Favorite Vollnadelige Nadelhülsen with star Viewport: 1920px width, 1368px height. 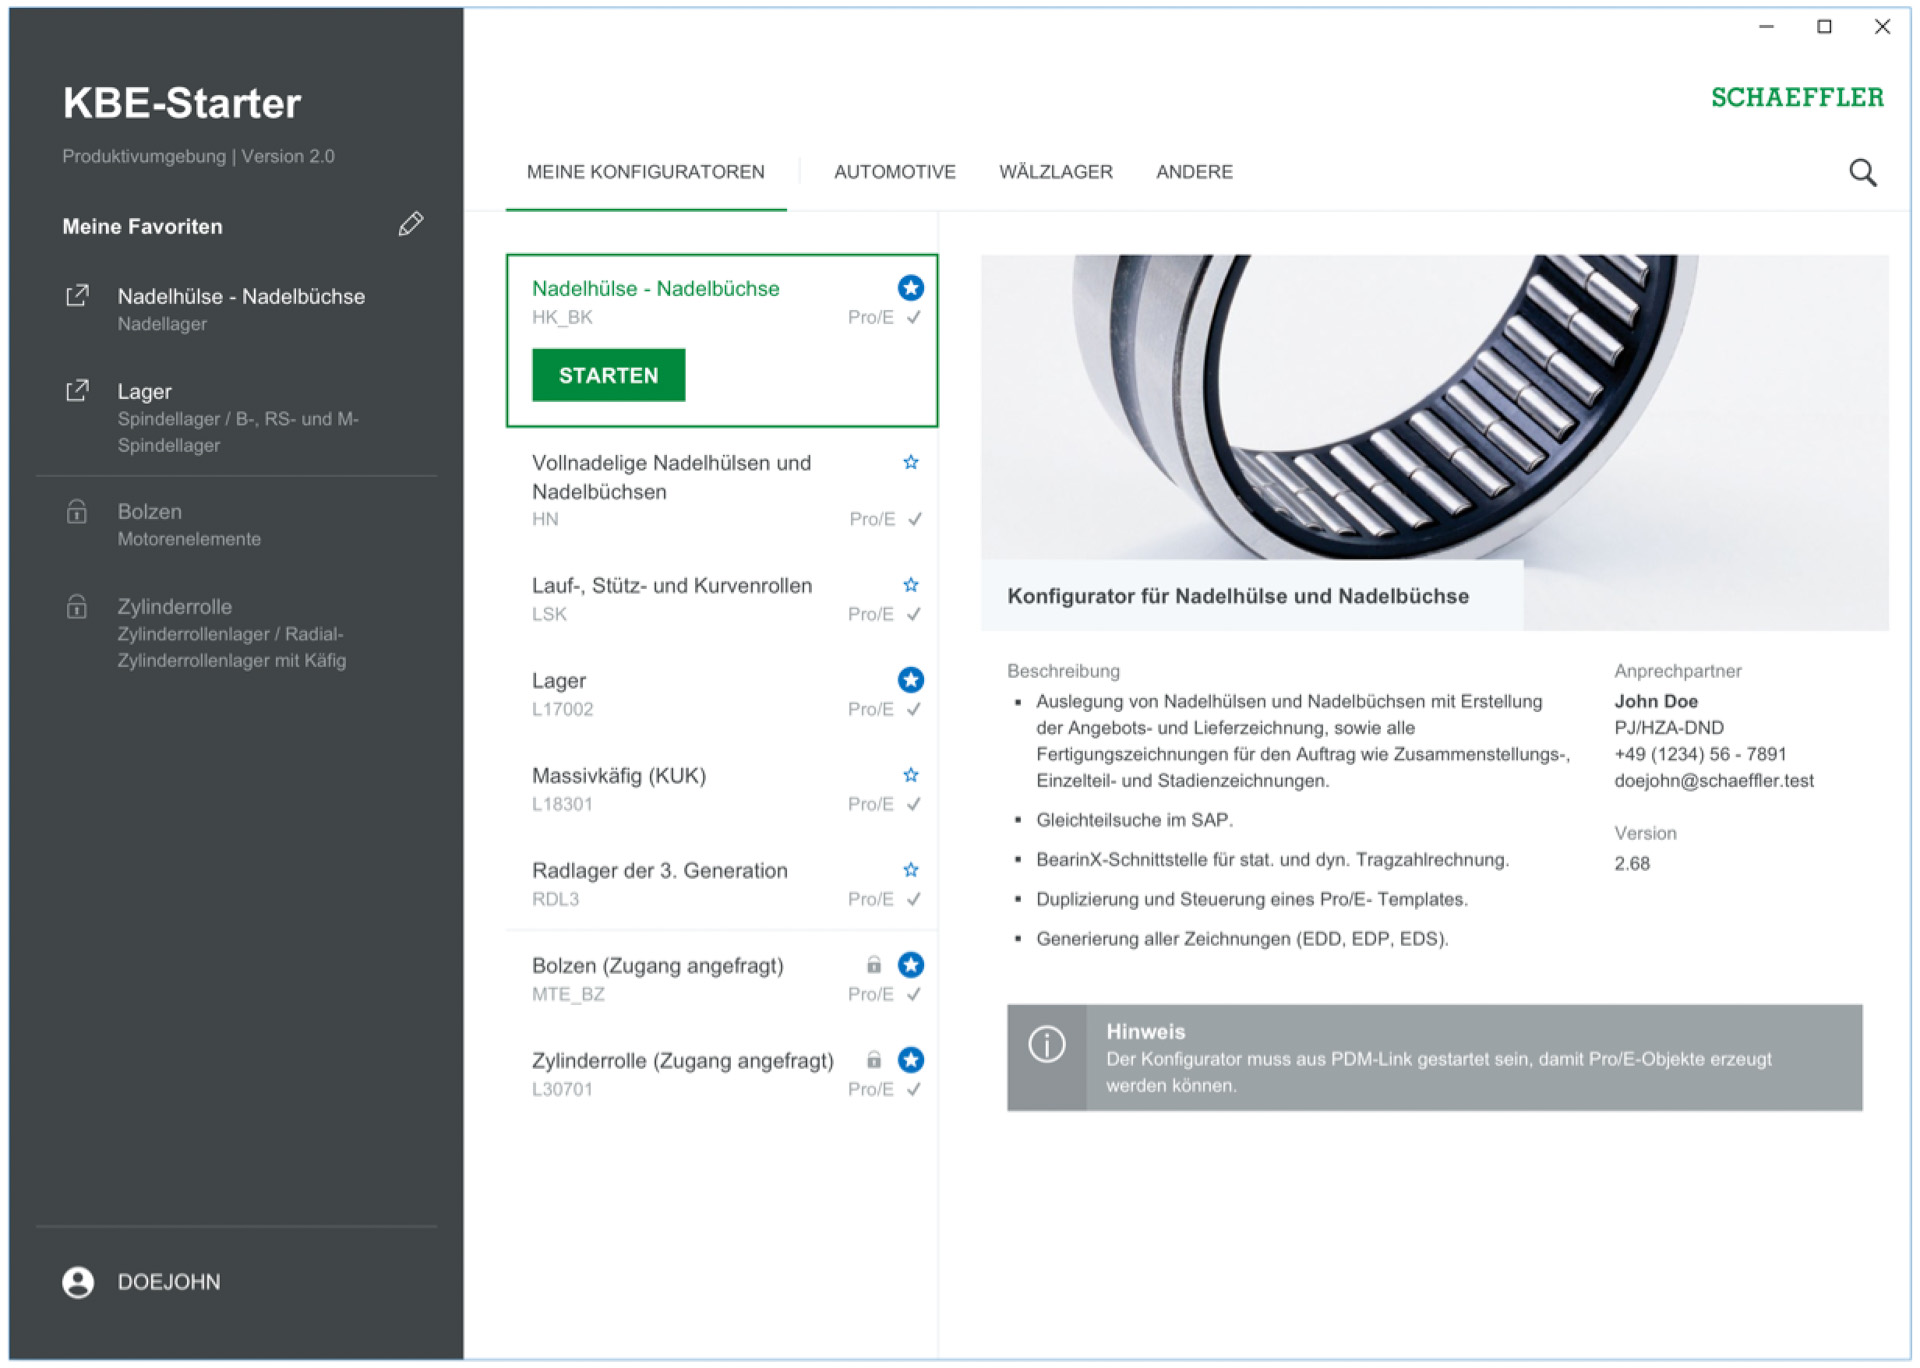coord(910,462)
